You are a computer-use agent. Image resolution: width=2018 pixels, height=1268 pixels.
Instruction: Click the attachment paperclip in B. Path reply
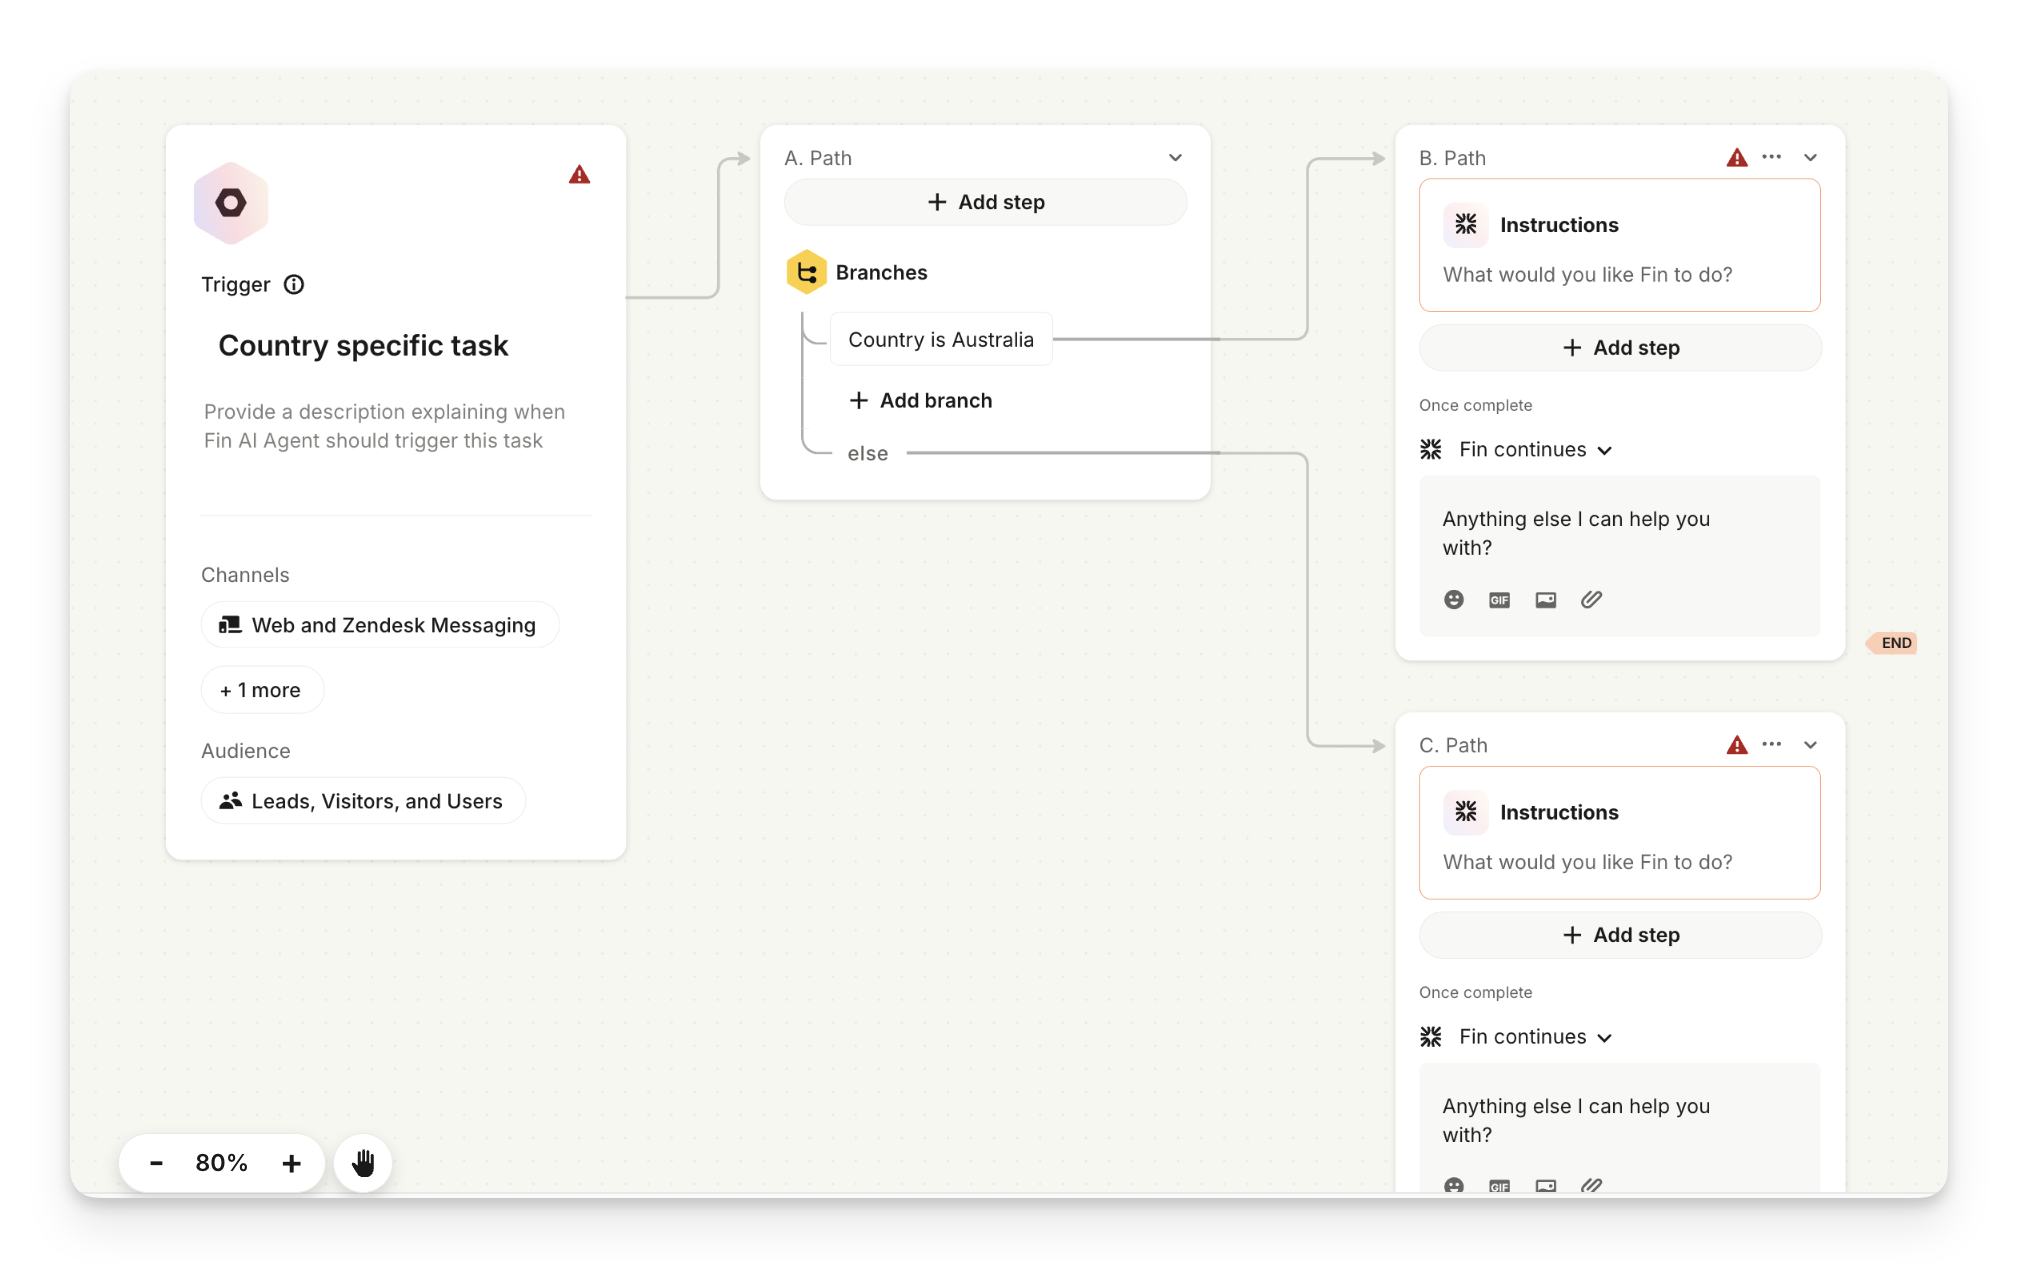pyautogui.click(x=1591, y=600)
